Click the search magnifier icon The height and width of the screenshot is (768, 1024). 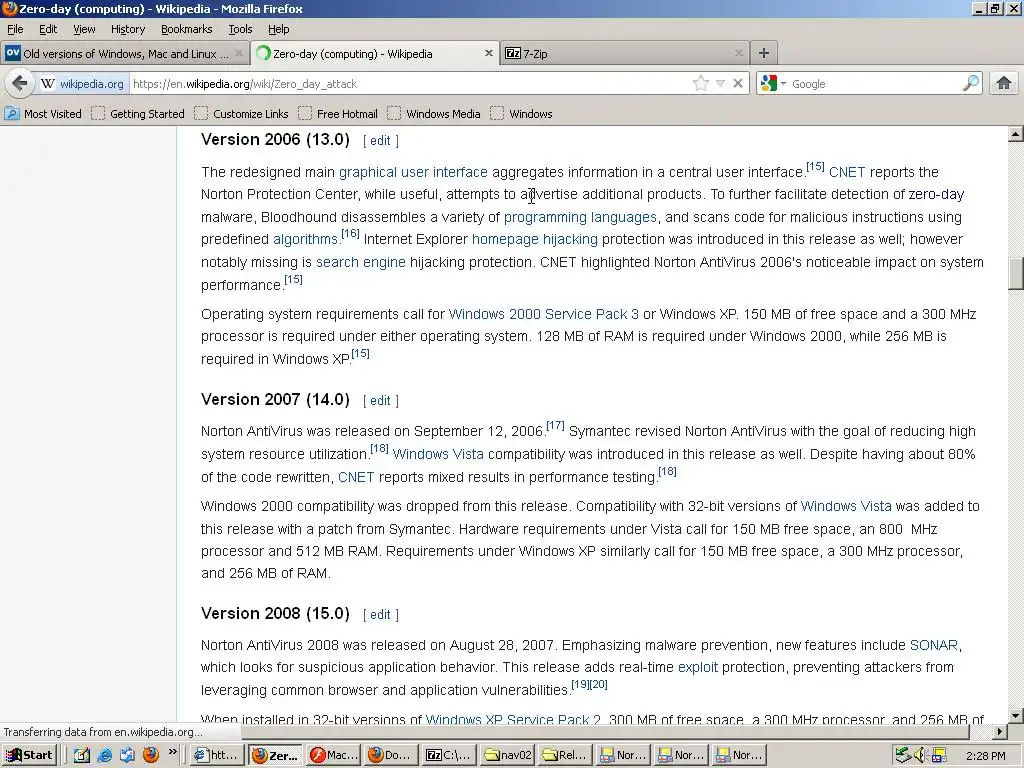point(970,84)
